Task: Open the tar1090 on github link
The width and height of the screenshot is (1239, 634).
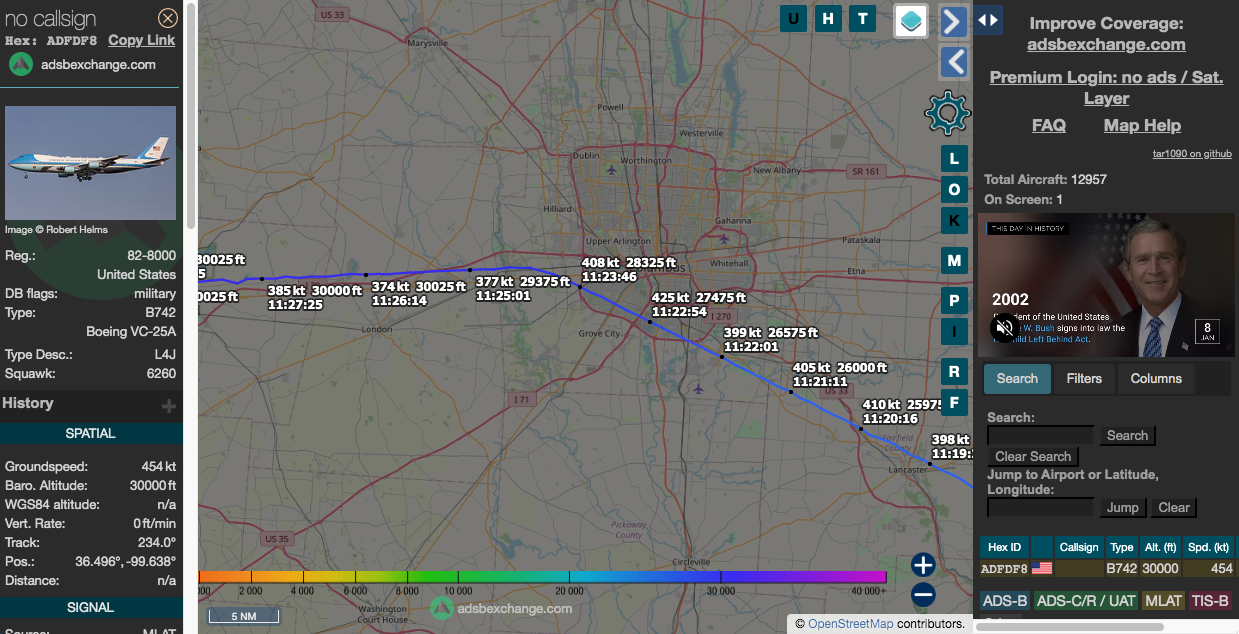Action: (x=1192, y=154)
